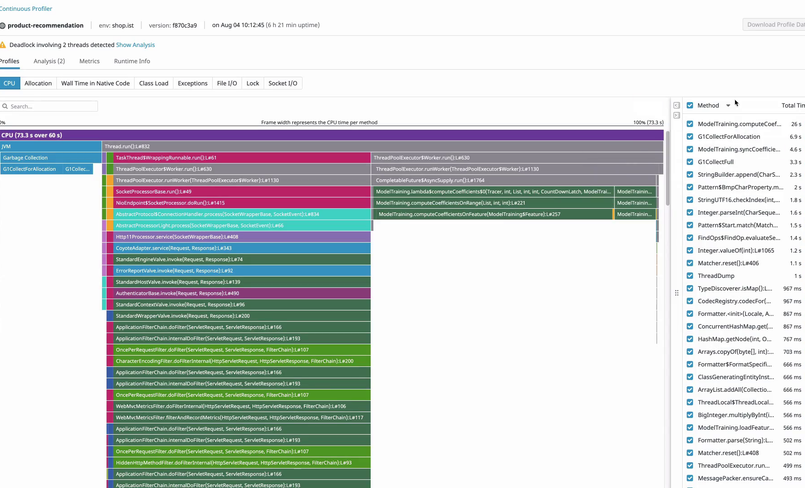
Task: Select the Socket I/O profile type
Action: coord(283,83)
